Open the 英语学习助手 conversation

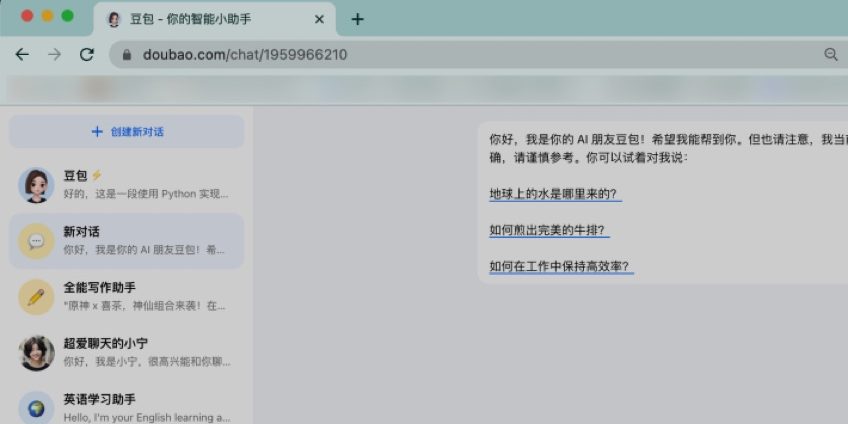[x=145, y=407]
